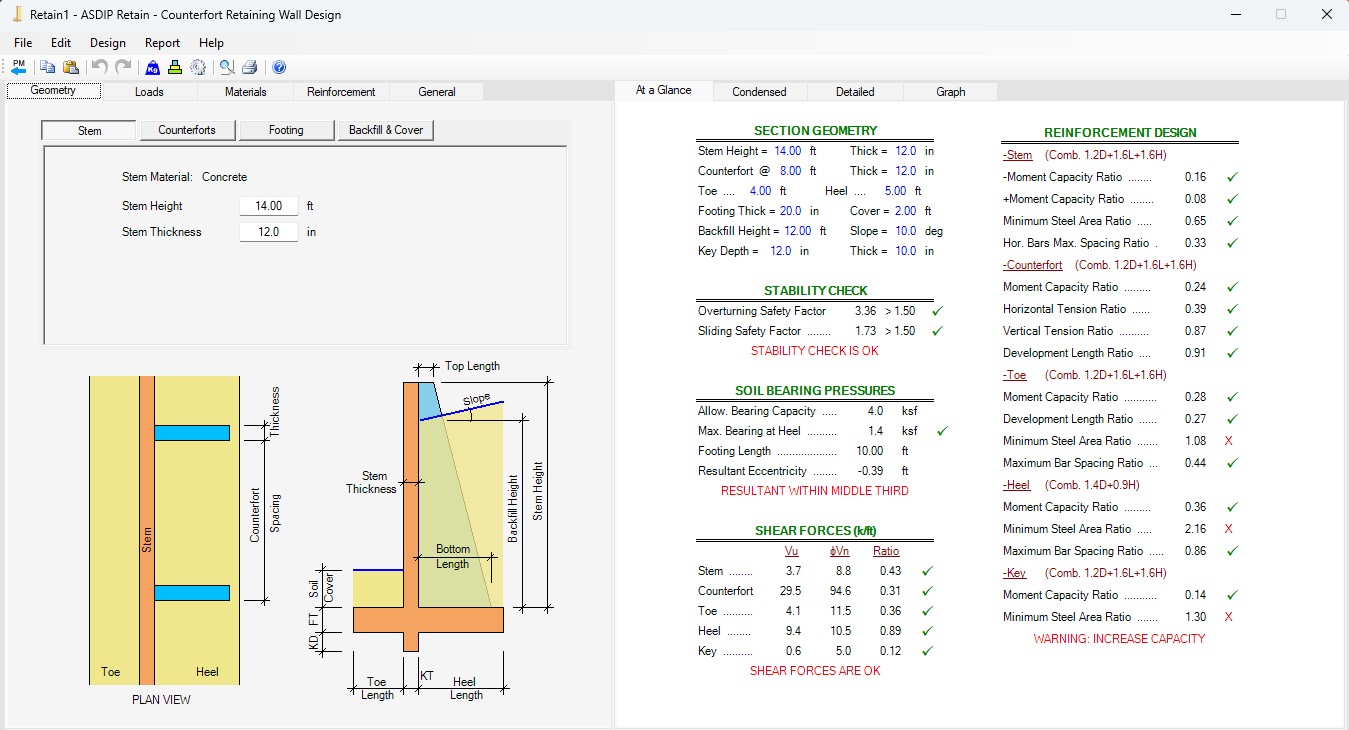
Task: Click the stacked yellow-green blocks toolbar icon
Action: pos(175,67)
